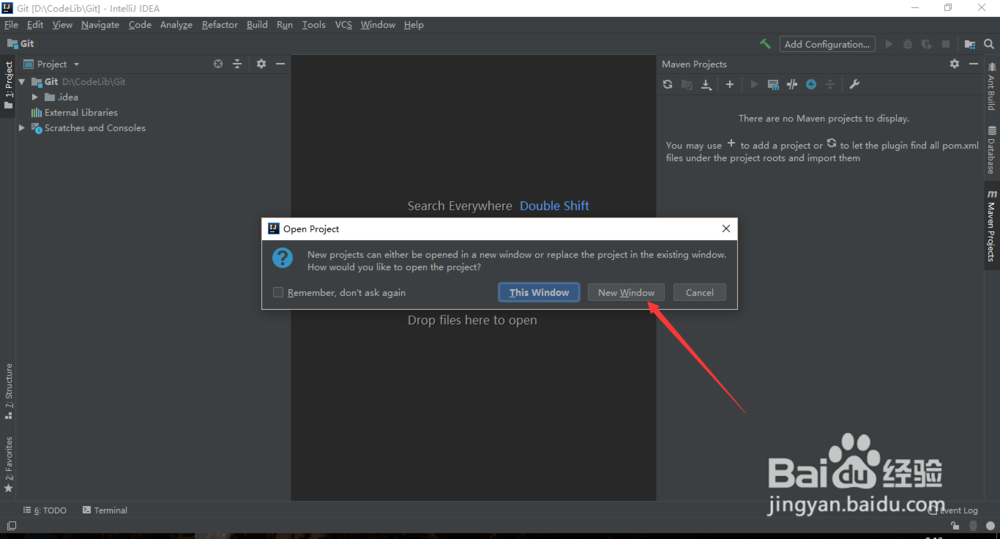Toggle Skip Tests Mode icon in Maven
This screenshot has width=1000, height=539.
point(811,84)
